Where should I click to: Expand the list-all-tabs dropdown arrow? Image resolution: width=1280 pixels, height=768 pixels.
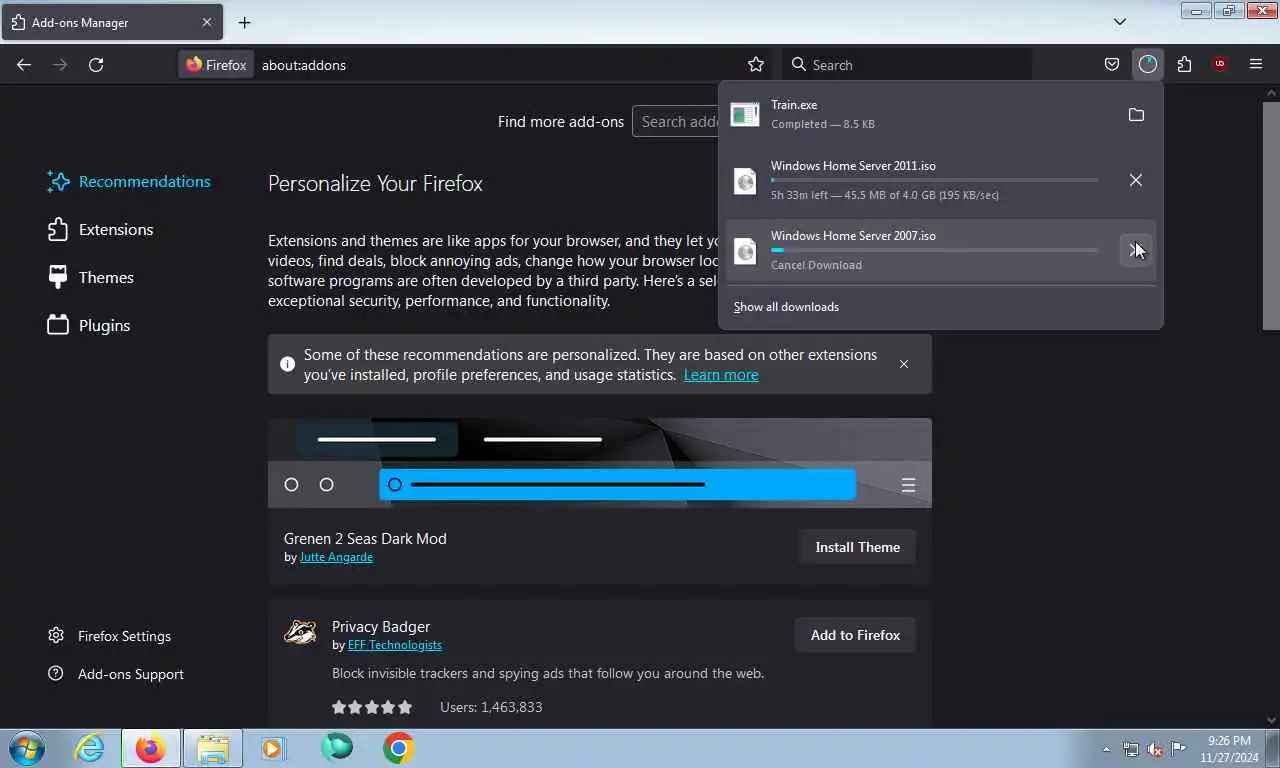coord(1120,22)
